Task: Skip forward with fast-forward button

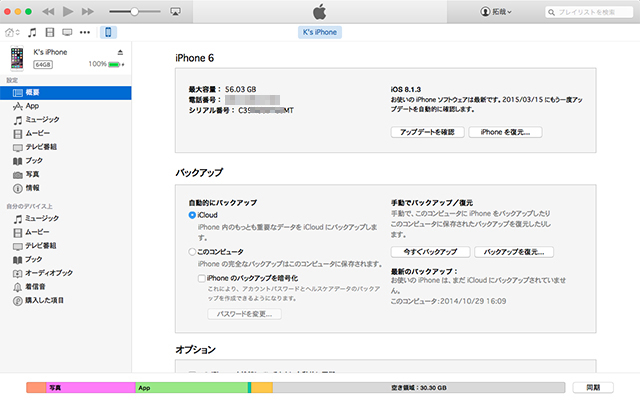Action: pos(88,12)
